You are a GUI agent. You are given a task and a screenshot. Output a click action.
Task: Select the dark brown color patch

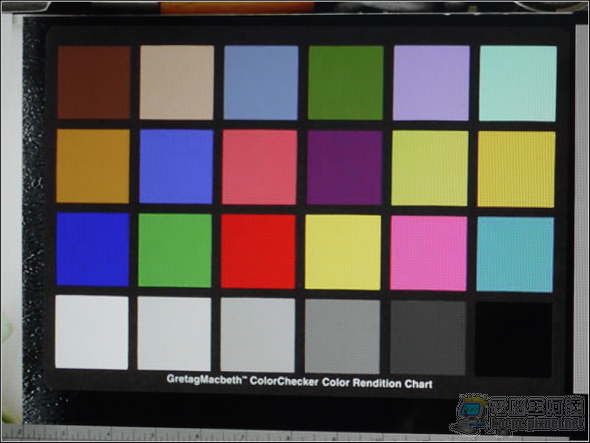pyautogui.click(x=94, y=82)
